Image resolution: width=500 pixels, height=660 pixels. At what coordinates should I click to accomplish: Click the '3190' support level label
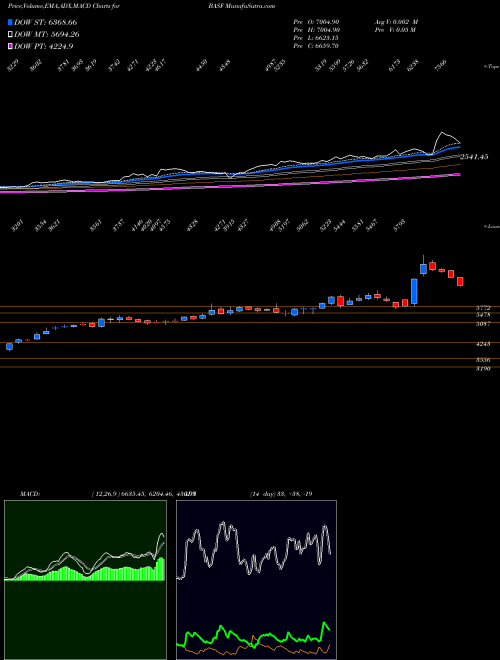click(x=482, y=368)
